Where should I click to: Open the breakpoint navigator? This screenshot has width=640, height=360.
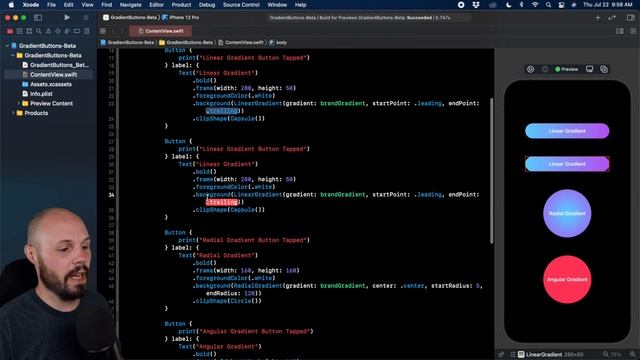tap(77, 31)
